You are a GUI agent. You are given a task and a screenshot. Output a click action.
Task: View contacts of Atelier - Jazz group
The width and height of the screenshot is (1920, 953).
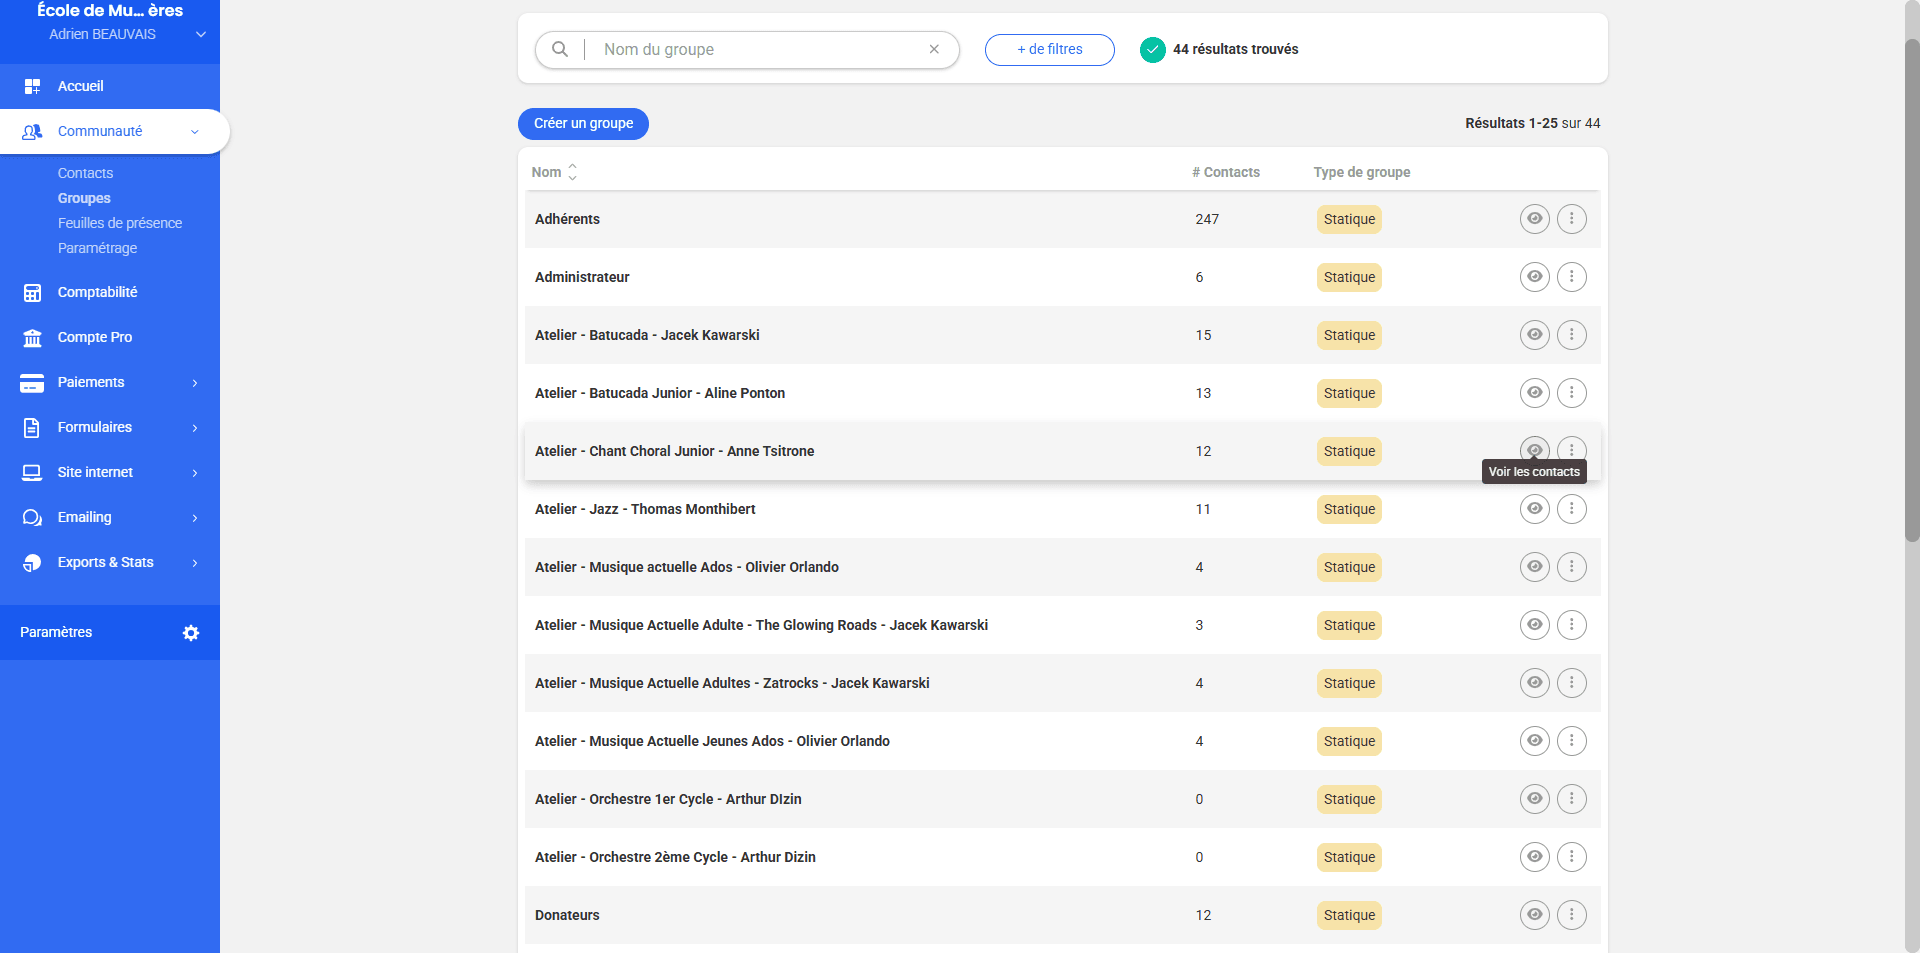pyautogui.click(x=1534, y=509)
